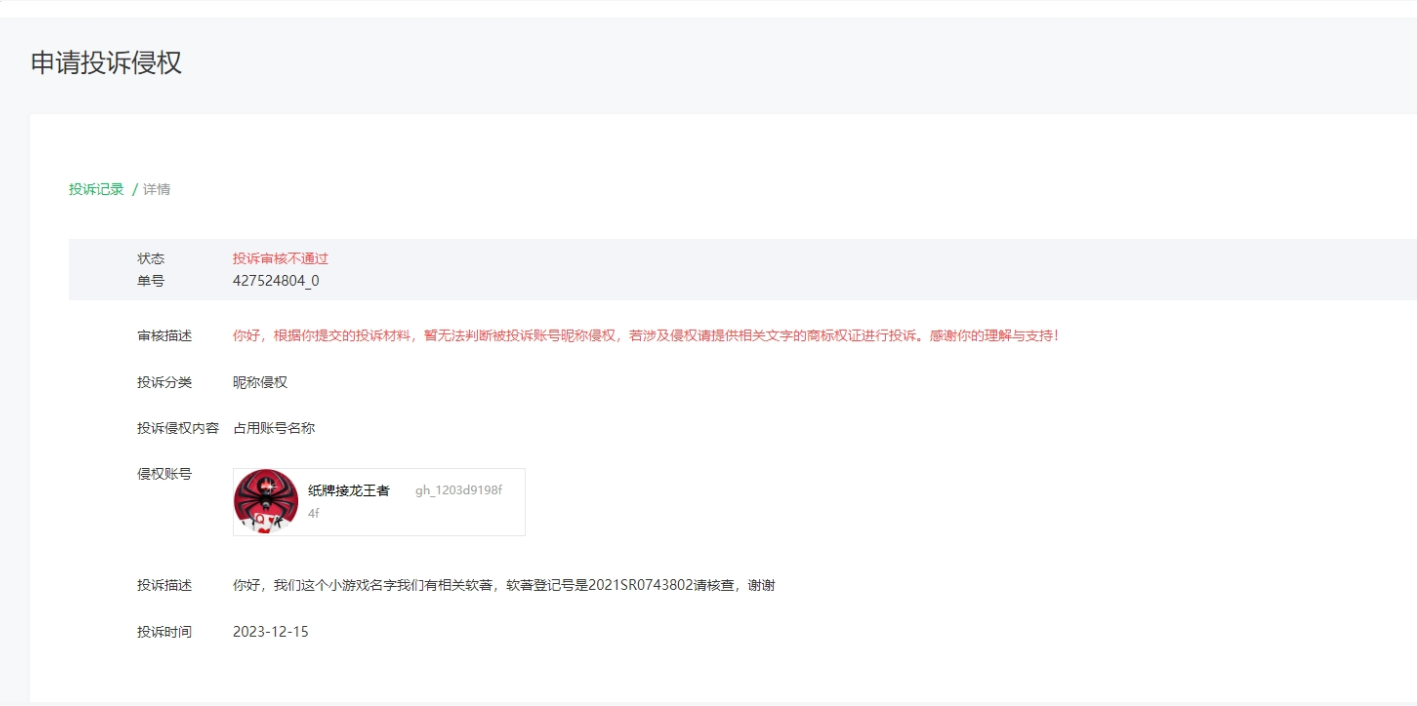Click the 状态 field label
The width and height of the screenshot is (1417, 706).
pyautogui.click(x=151, y=258)
